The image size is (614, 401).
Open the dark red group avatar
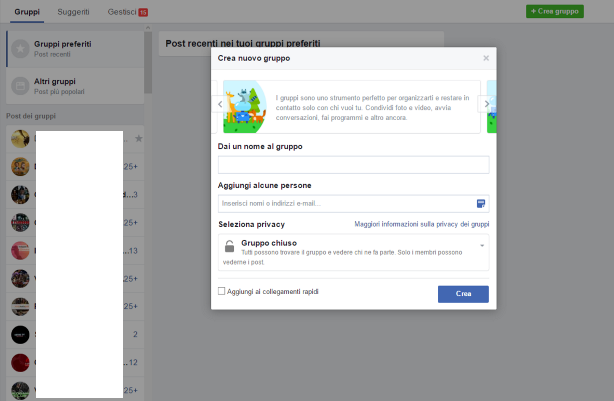pyautogui.click(x=20, y=363)
